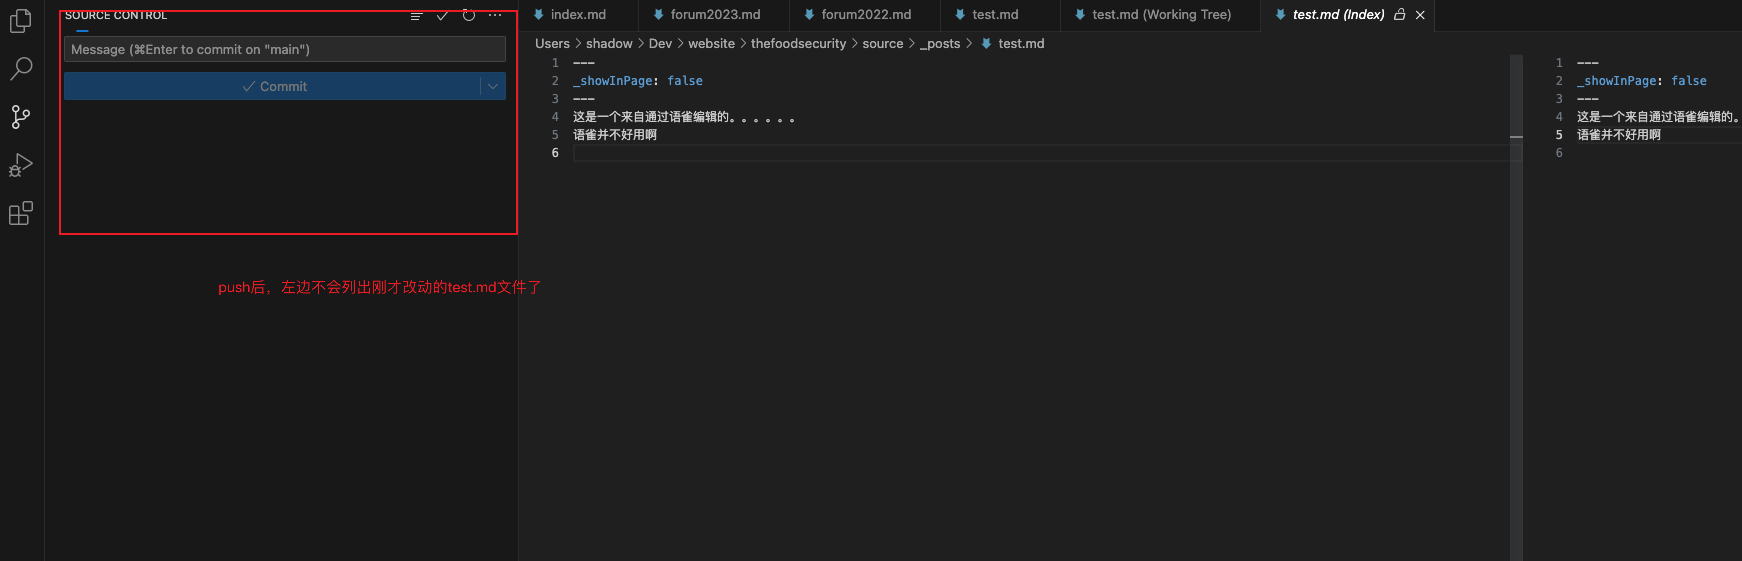Image resolution: width=1742 pixels, height=561 pixels.
Task: Close the test.md (Index) tab
Action: pyautogui.click(x=1420, y=15)
